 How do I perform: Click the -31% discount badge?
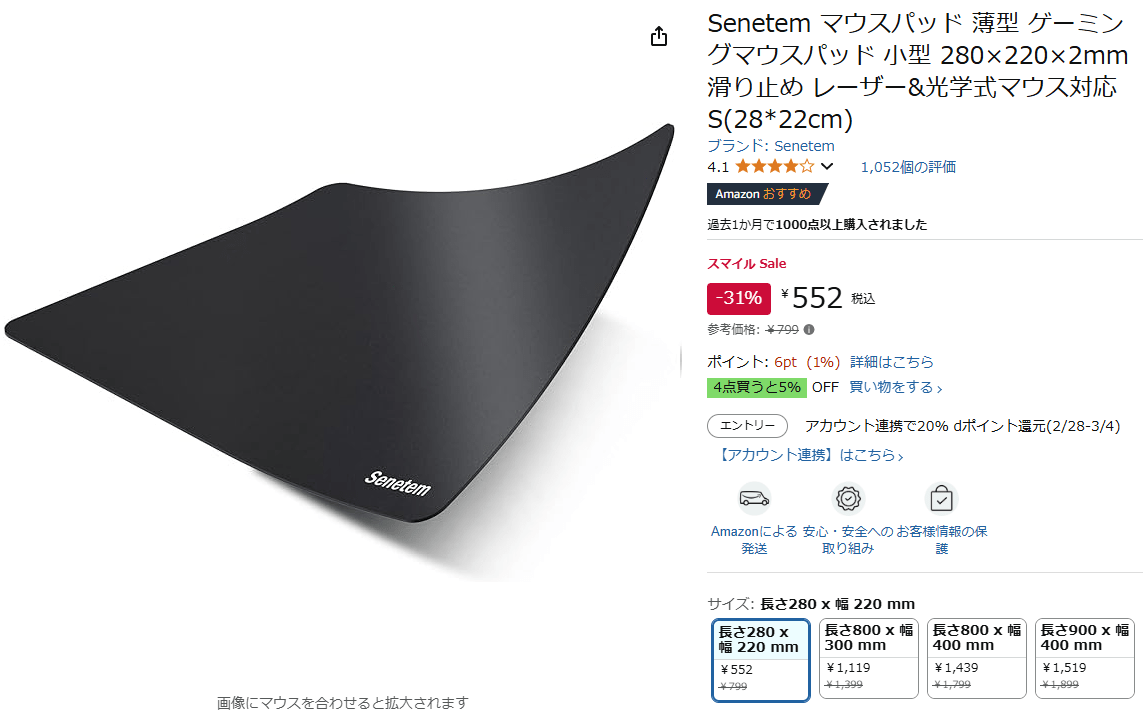[x=738, y=298]
